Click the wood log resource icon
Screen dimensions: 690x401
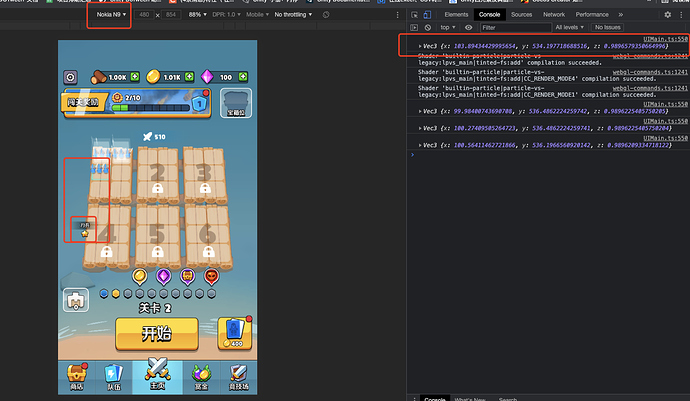[x=98, y=77]
